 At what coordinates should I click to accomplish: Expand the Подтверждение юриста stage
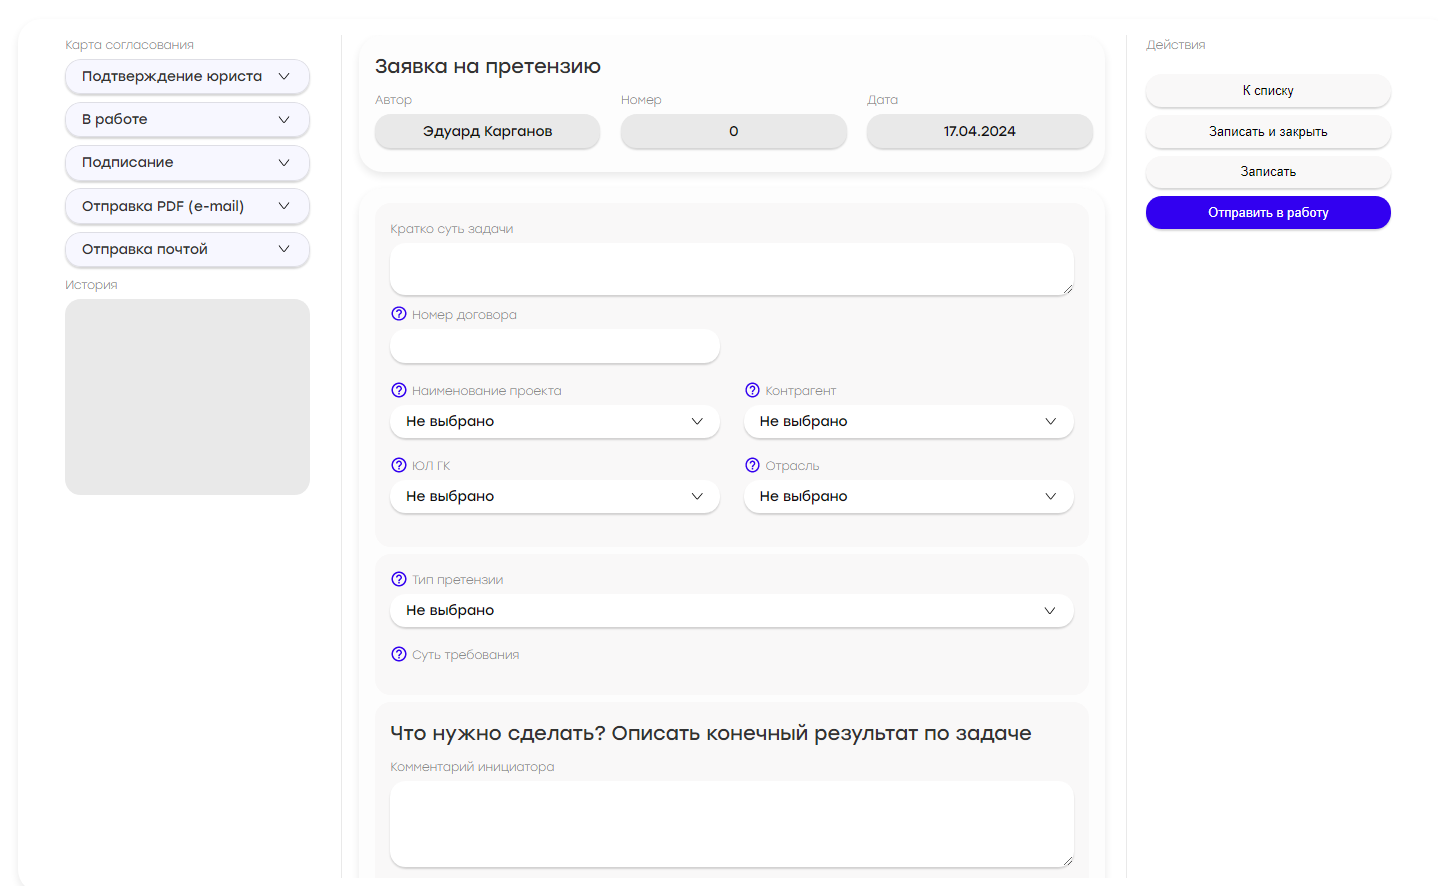tap(187, 77)
